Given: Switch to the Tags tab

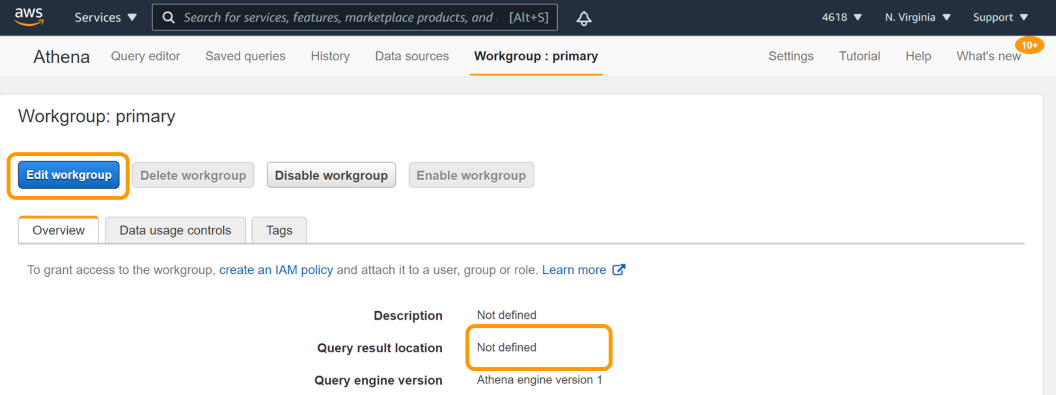Looking at the screenshot, I should pyautogui.click(x=279, y=230).
